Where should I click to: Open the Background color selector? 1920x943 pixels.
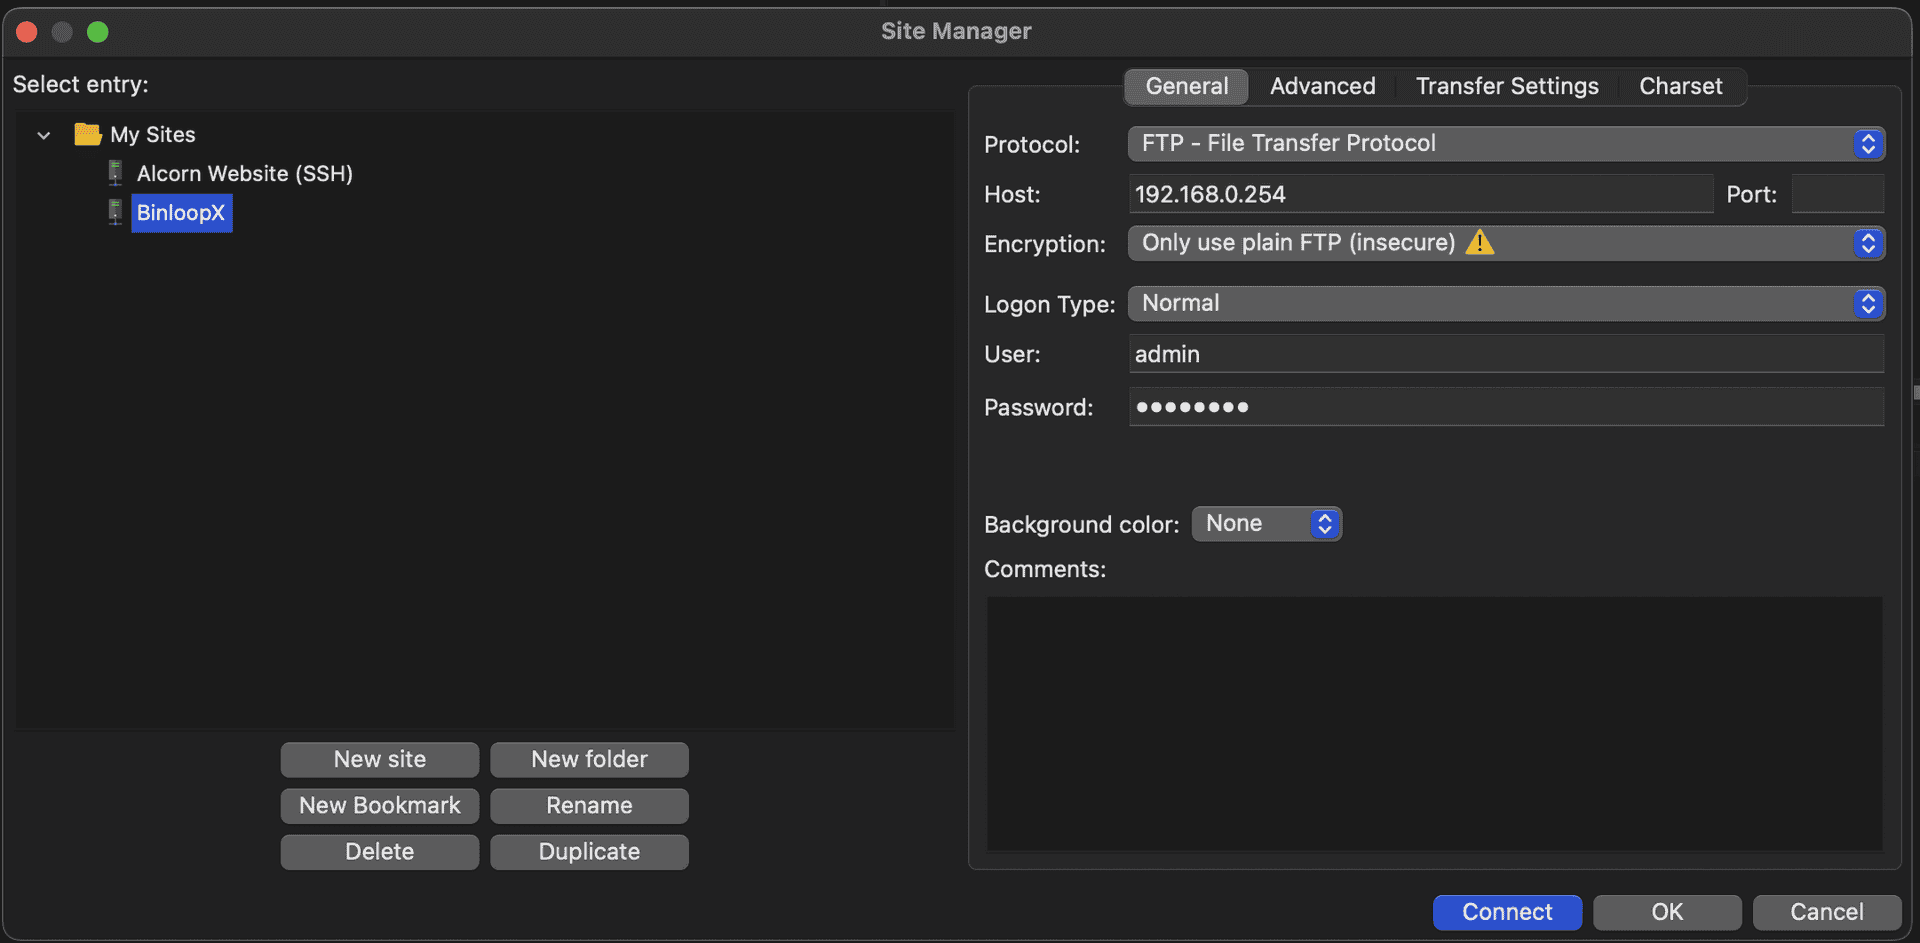tap(1266, 524)
